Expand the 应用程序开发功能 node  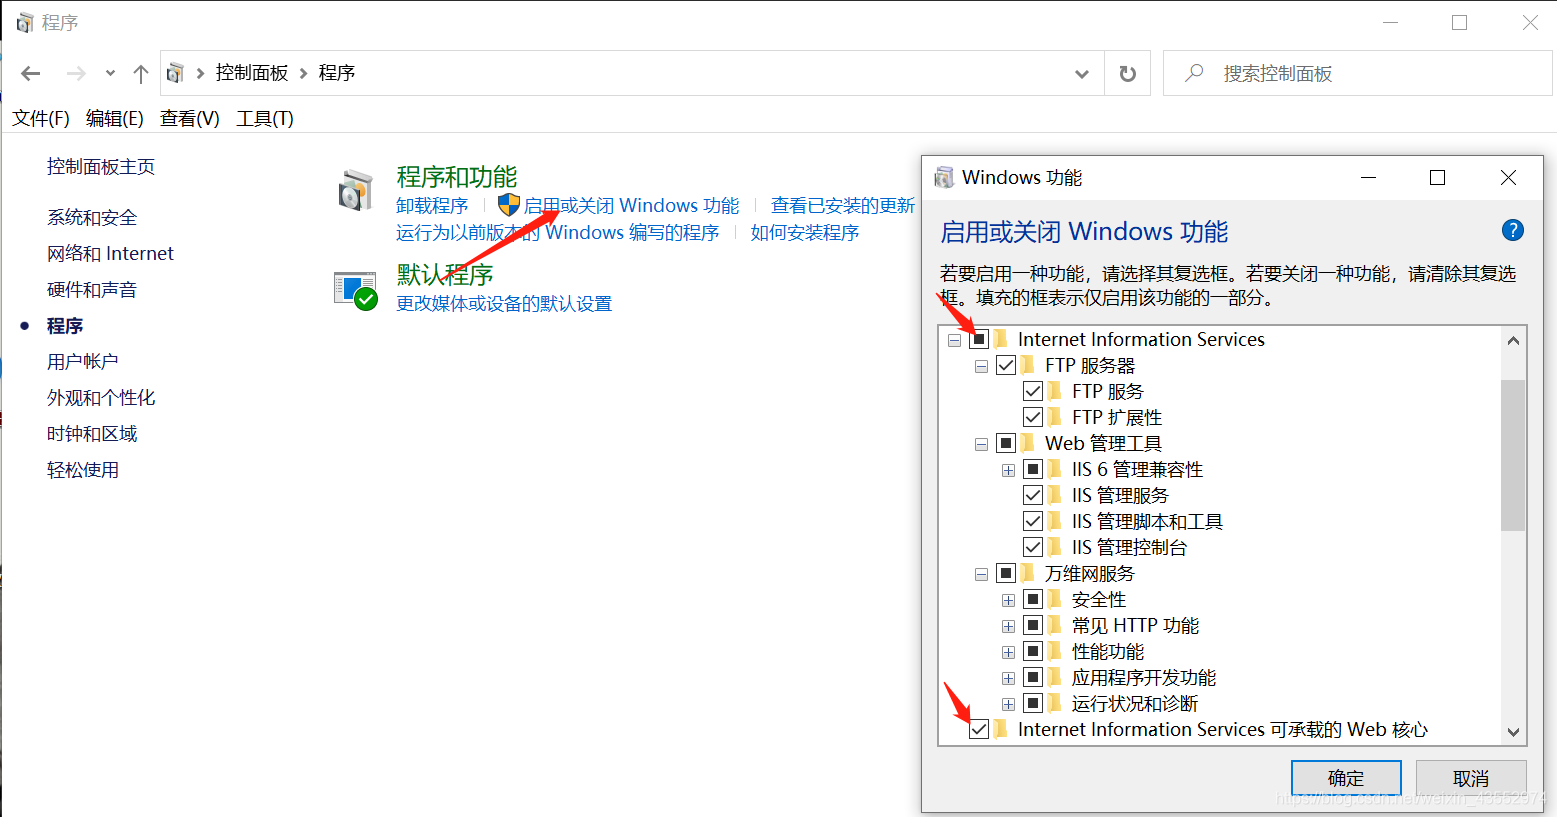click(1008, 678)
